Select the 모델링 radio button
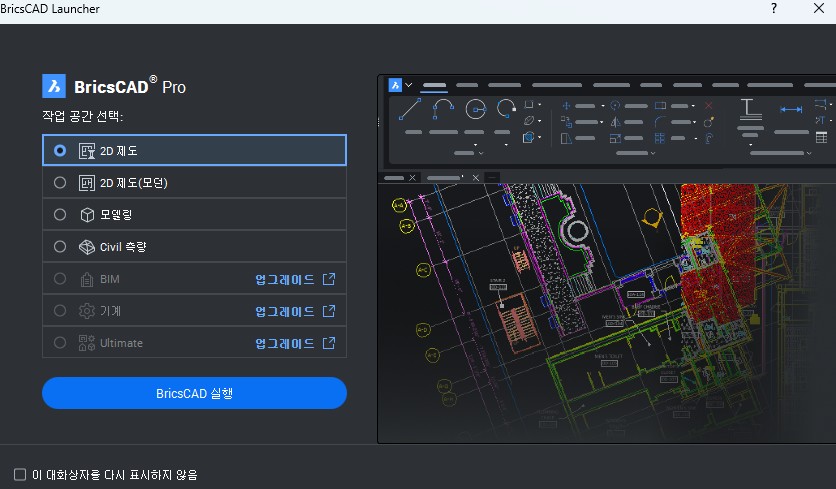This screenshot has width=836, height=489. (60, 214)
